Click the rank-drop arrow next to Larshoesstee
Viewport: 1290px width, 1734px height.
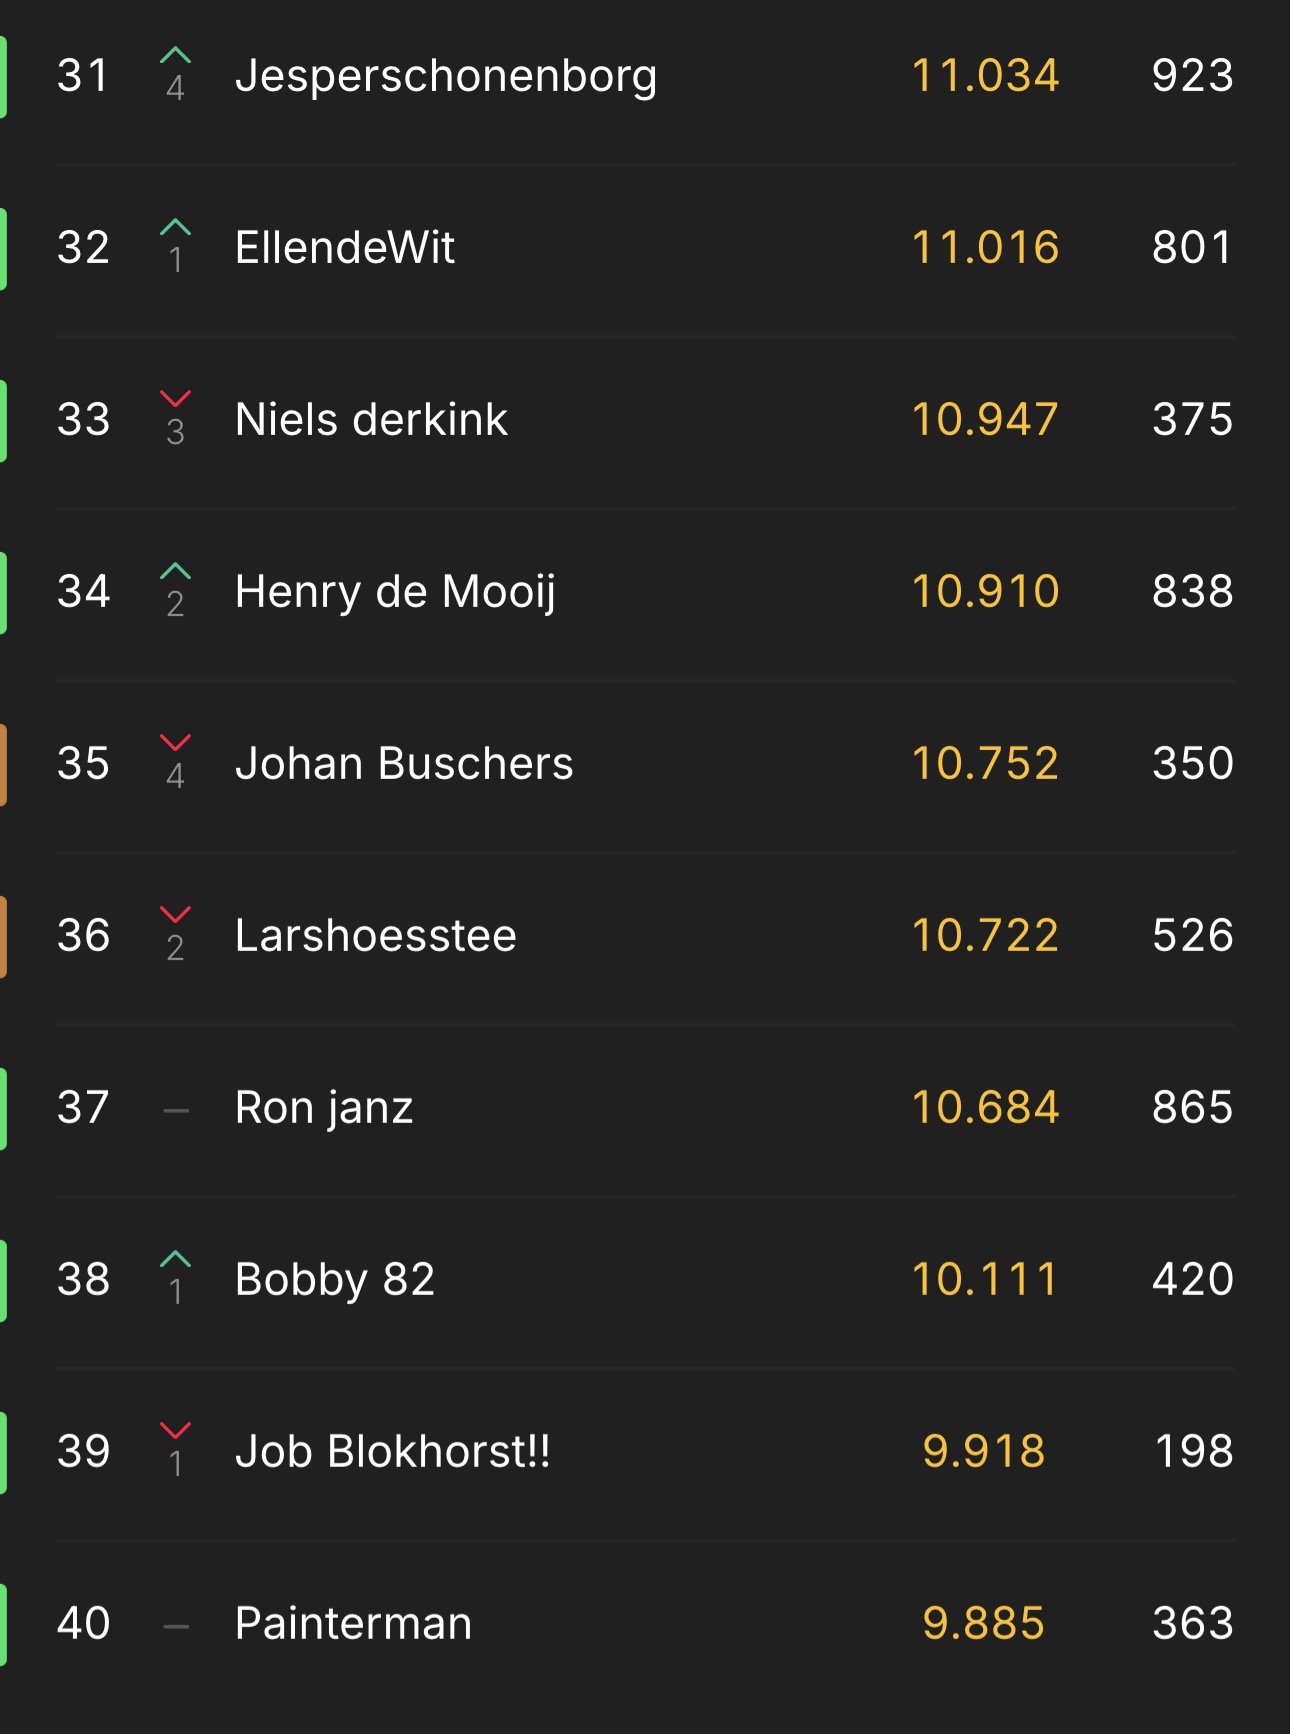point(175,915)
